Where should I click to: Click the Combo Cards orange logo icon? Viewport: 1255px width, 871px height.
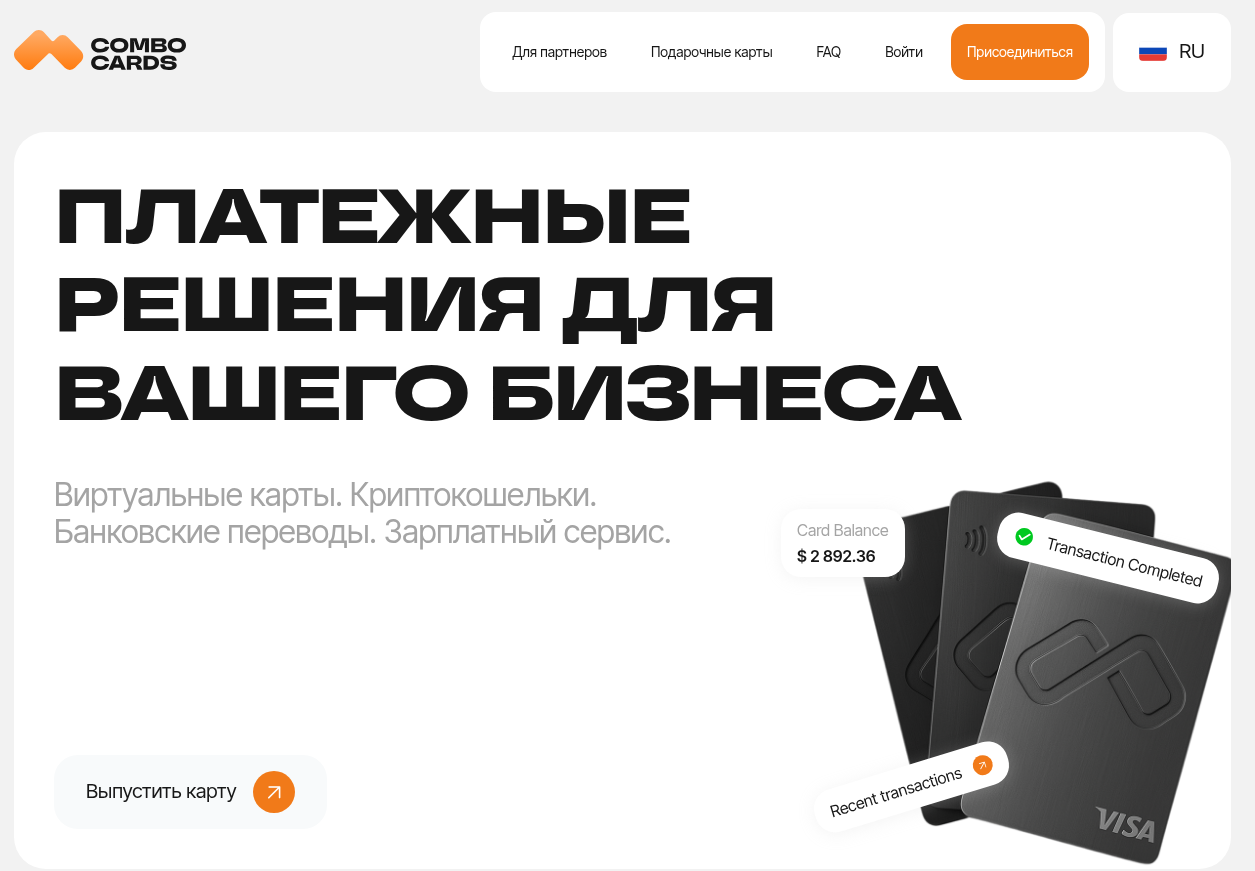(48, 51)
